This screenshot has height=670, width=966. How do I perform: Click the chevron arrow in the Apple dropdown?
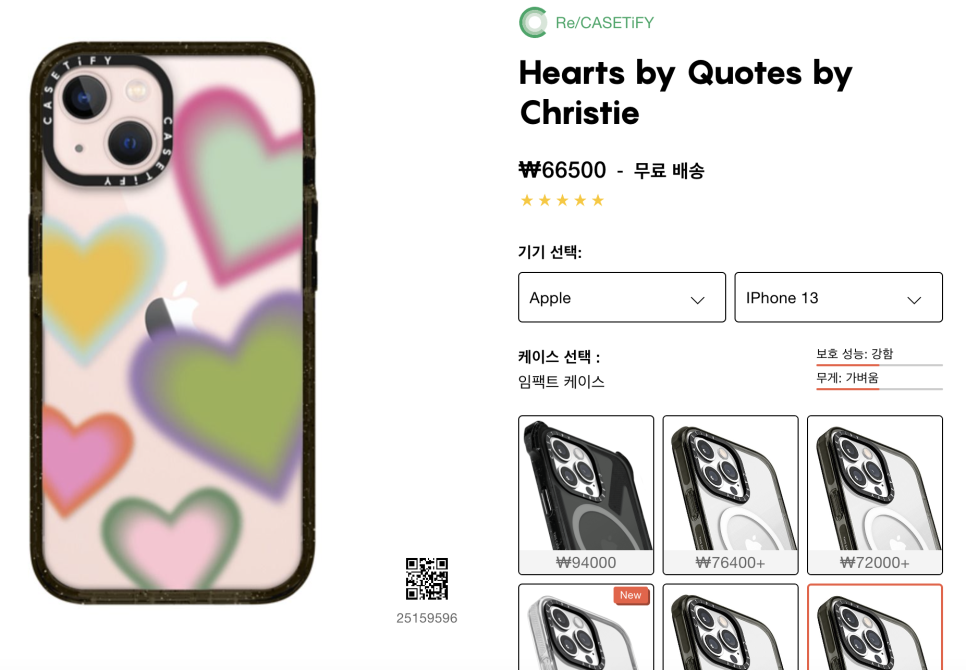697,300
